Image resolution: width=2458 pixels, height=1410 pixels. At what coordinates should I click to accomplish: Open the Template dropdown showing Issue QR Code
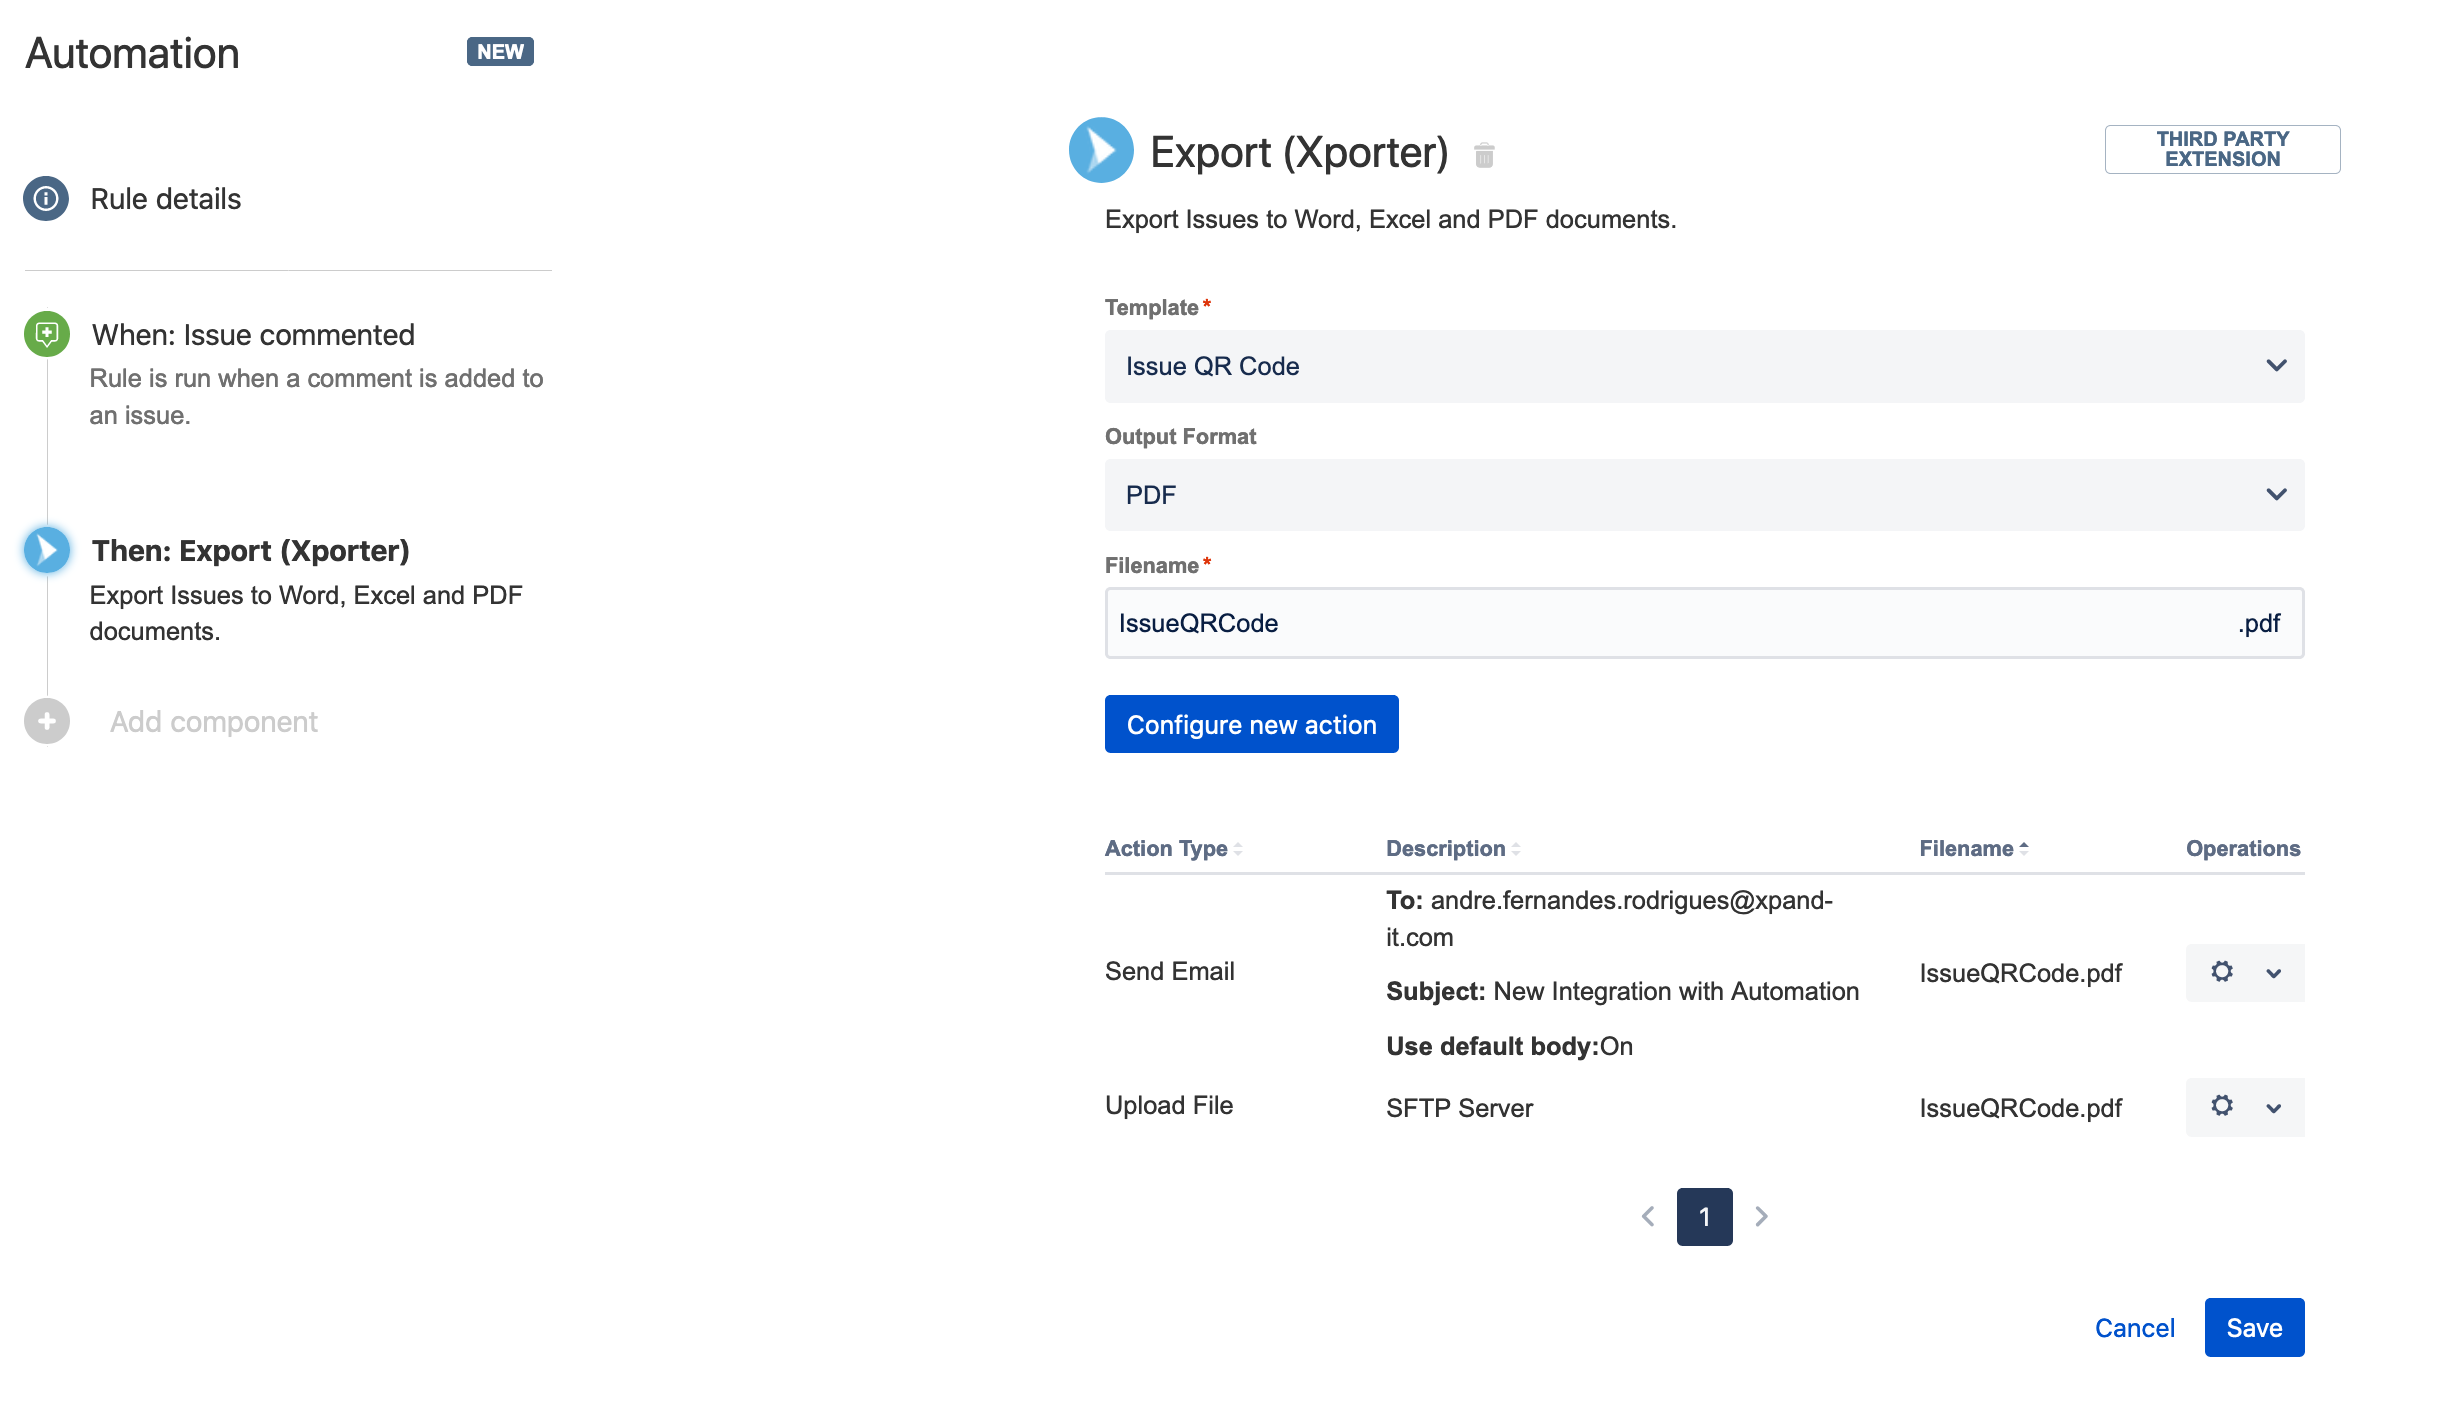(1704, 366)
